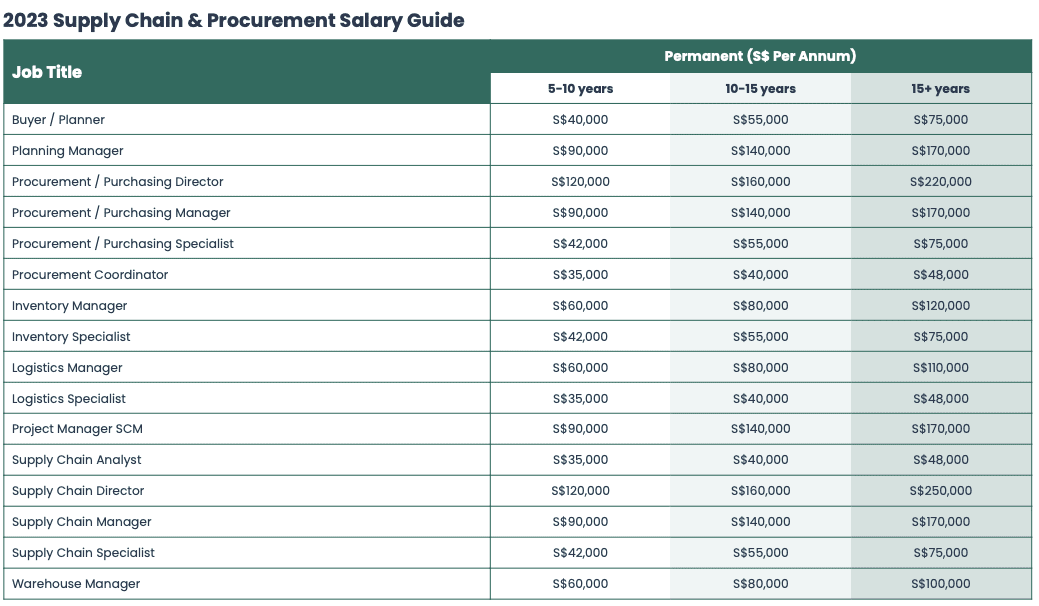Screen dimensions: 1039x606
Task: Click the 'Permanent (S$ Per Annum)' header
Action: 760,56
